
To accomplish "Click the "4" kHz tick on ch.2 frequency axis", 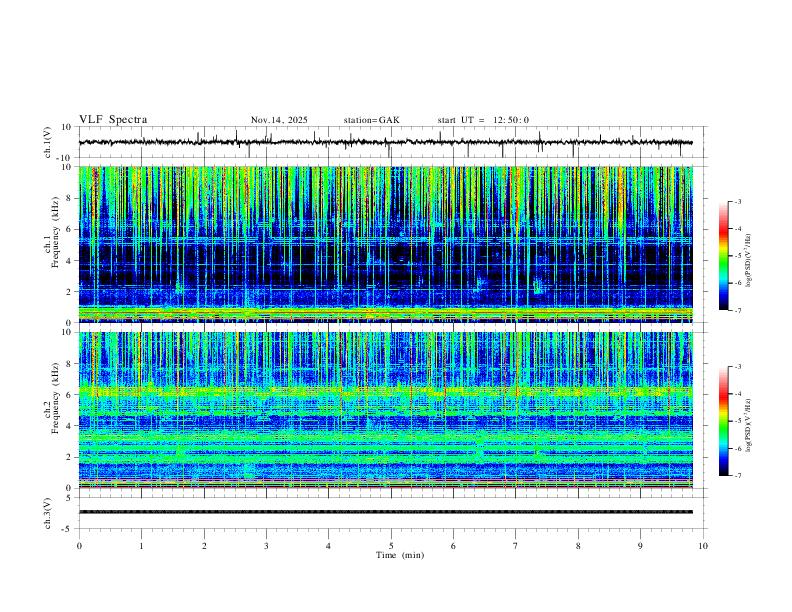I will 69,426.
